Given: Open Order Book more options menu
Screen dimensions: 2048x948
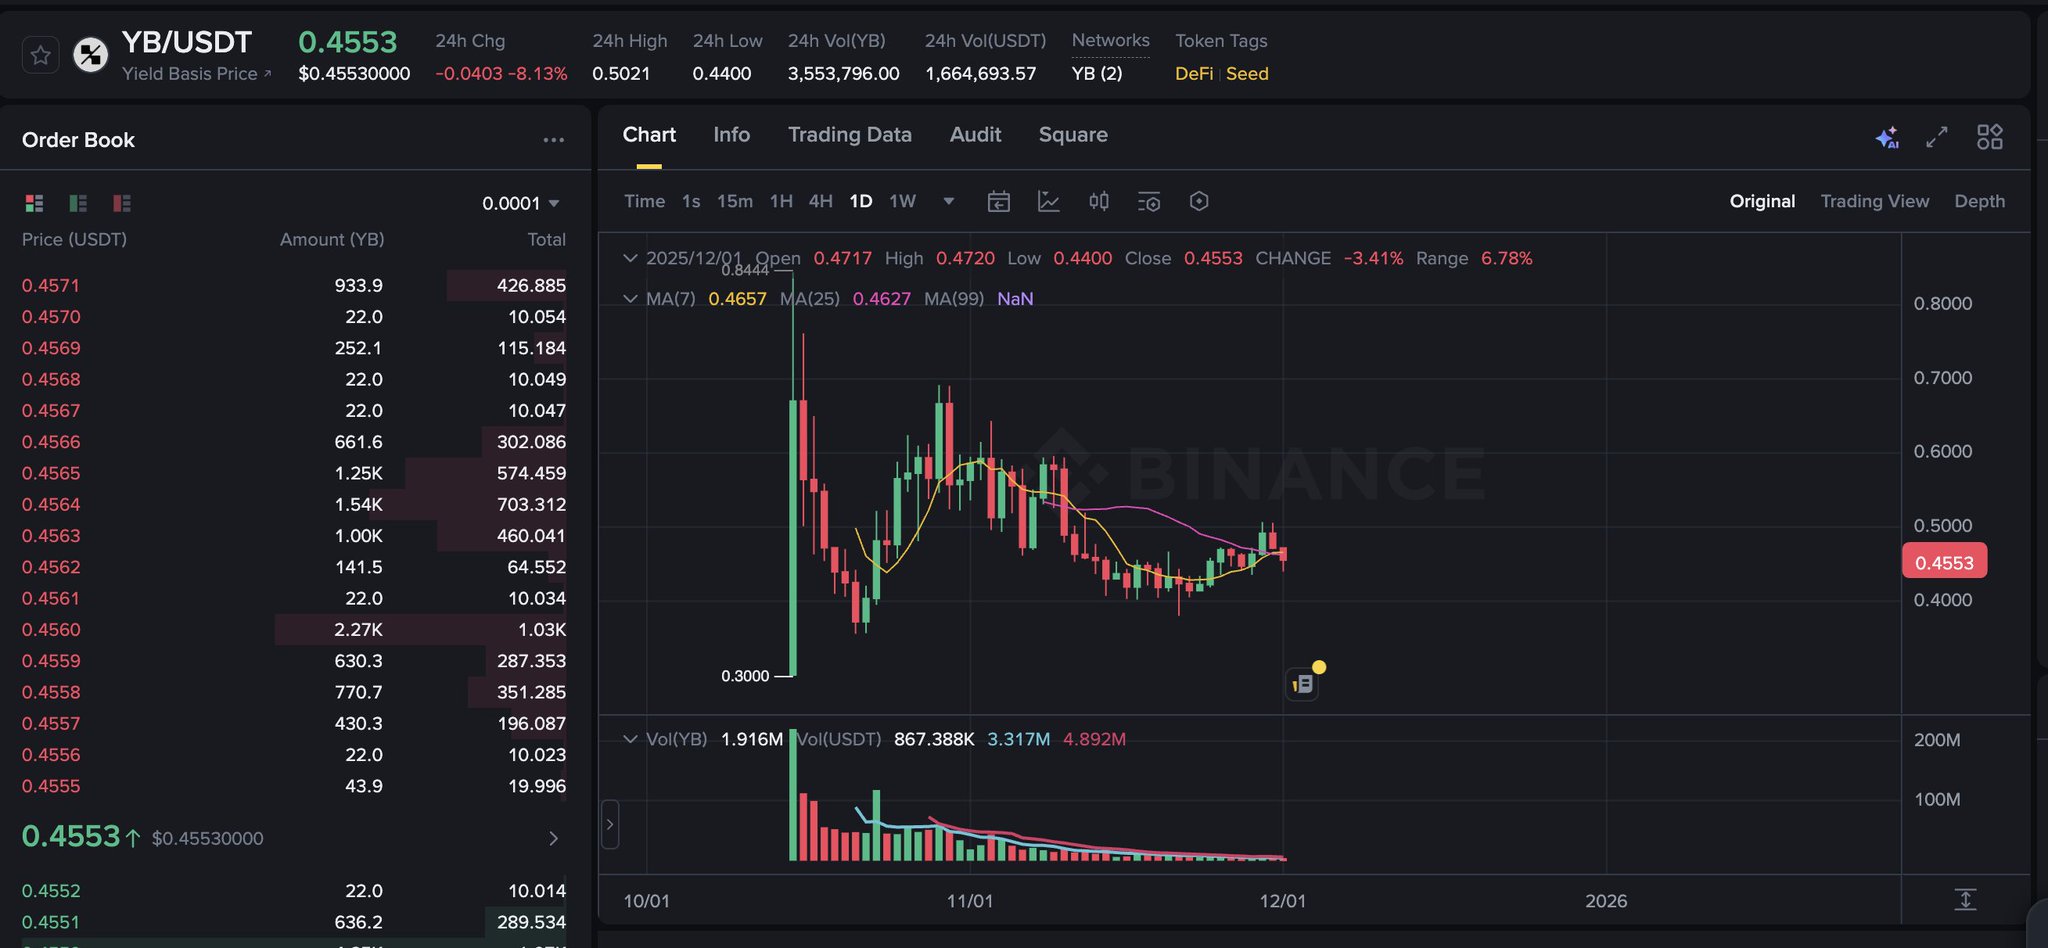Looking at the screenshot, I should pyautogui.click(x=553, y=140).
